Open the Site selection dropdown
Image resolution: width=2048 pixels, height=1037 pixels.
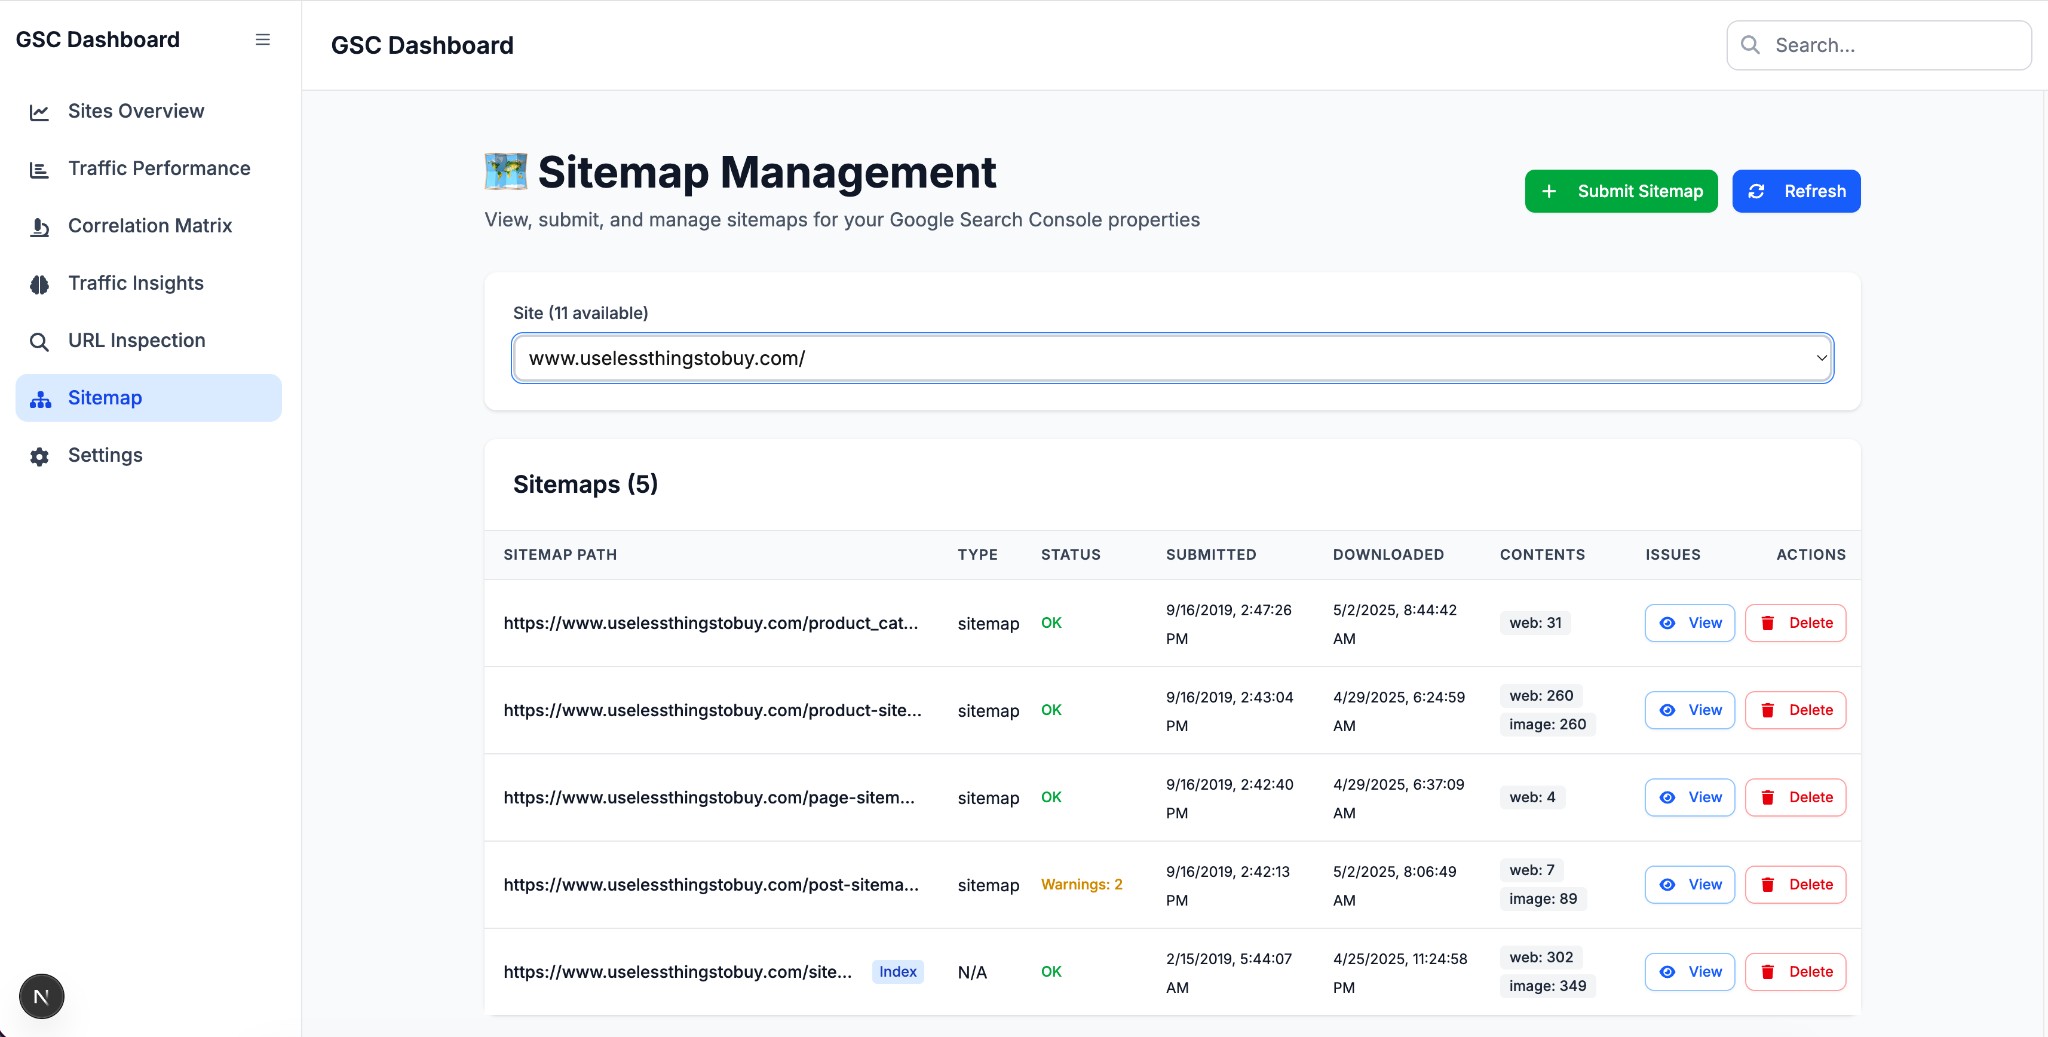(x=1172, y=358)
